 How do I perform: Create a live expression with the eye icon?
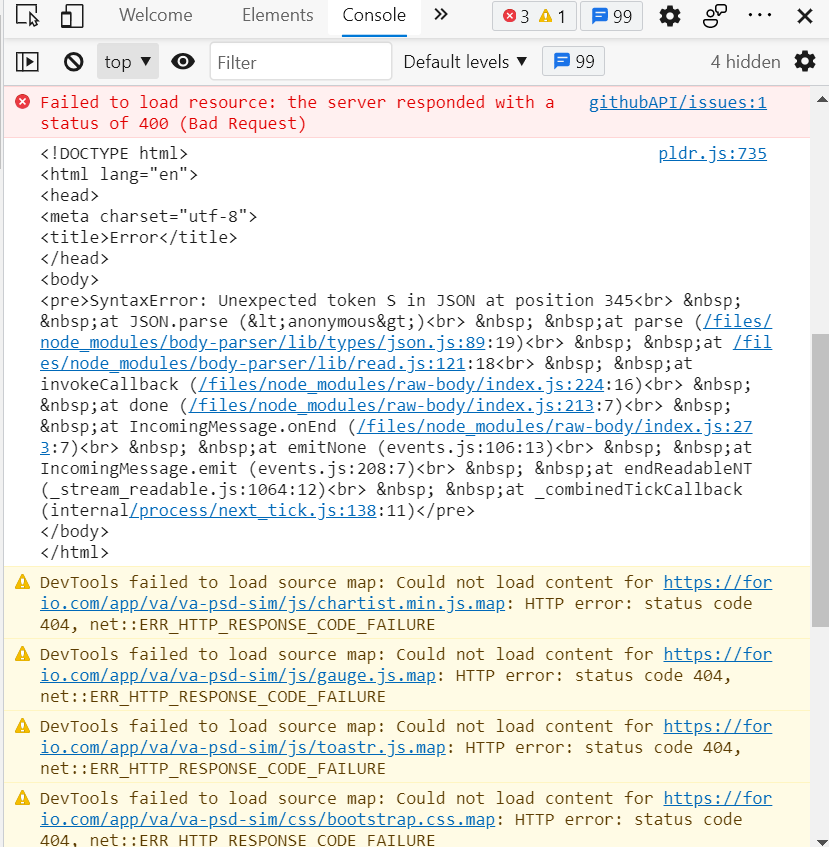(x=183, y=61)
